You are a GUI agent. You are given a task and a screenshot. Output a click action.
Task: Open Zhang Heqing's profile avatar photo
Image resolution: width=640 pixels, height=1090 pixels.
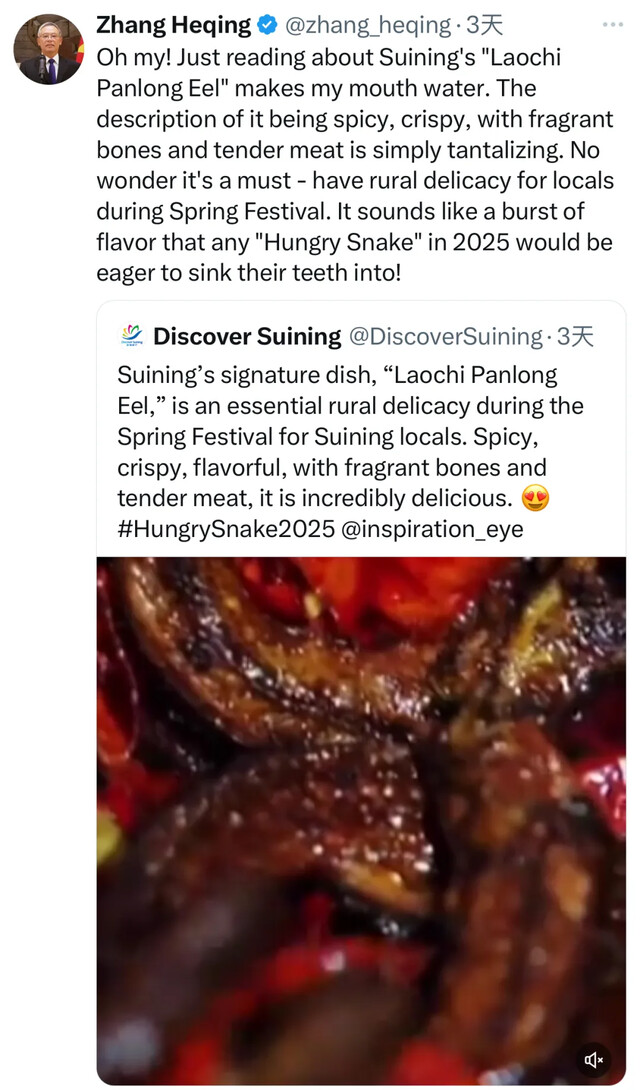(x=48, y=49)
